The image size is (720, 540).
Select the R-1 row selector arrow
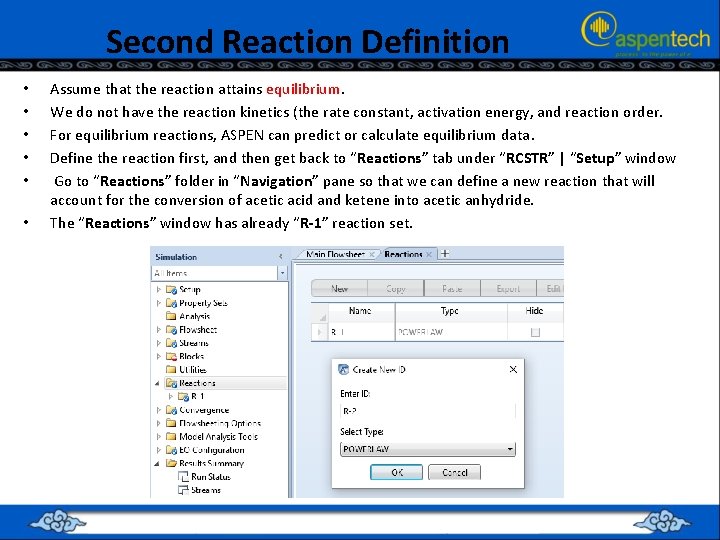click(319, 332)
